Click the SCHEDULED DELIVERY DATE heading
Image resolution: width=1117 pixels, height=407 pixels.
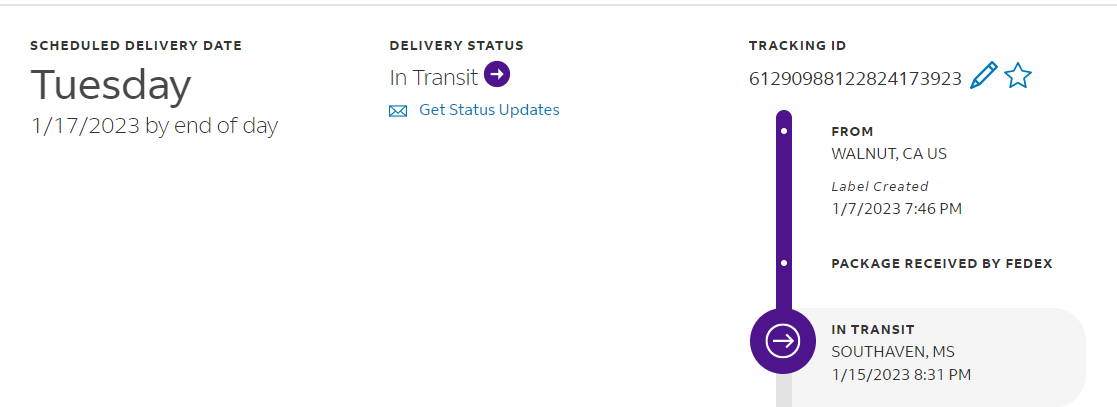click(x=136, y=45)
